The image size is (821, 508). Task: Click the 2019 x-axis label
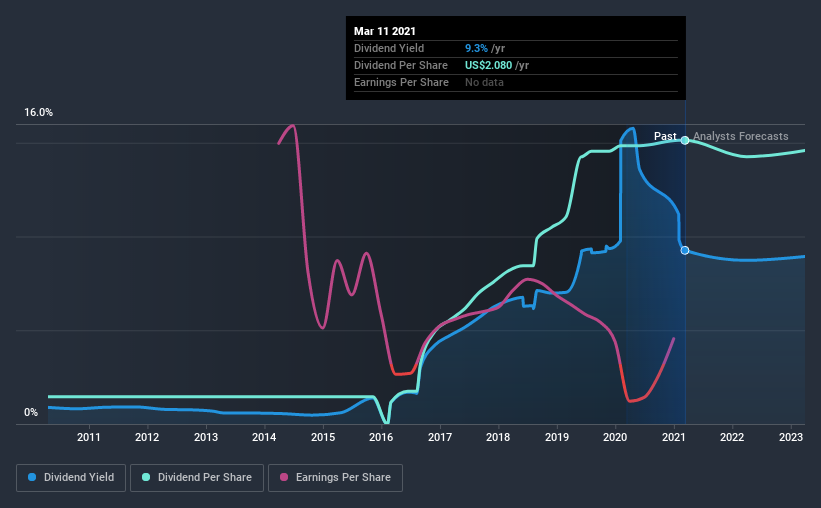(x=557, y=437)
